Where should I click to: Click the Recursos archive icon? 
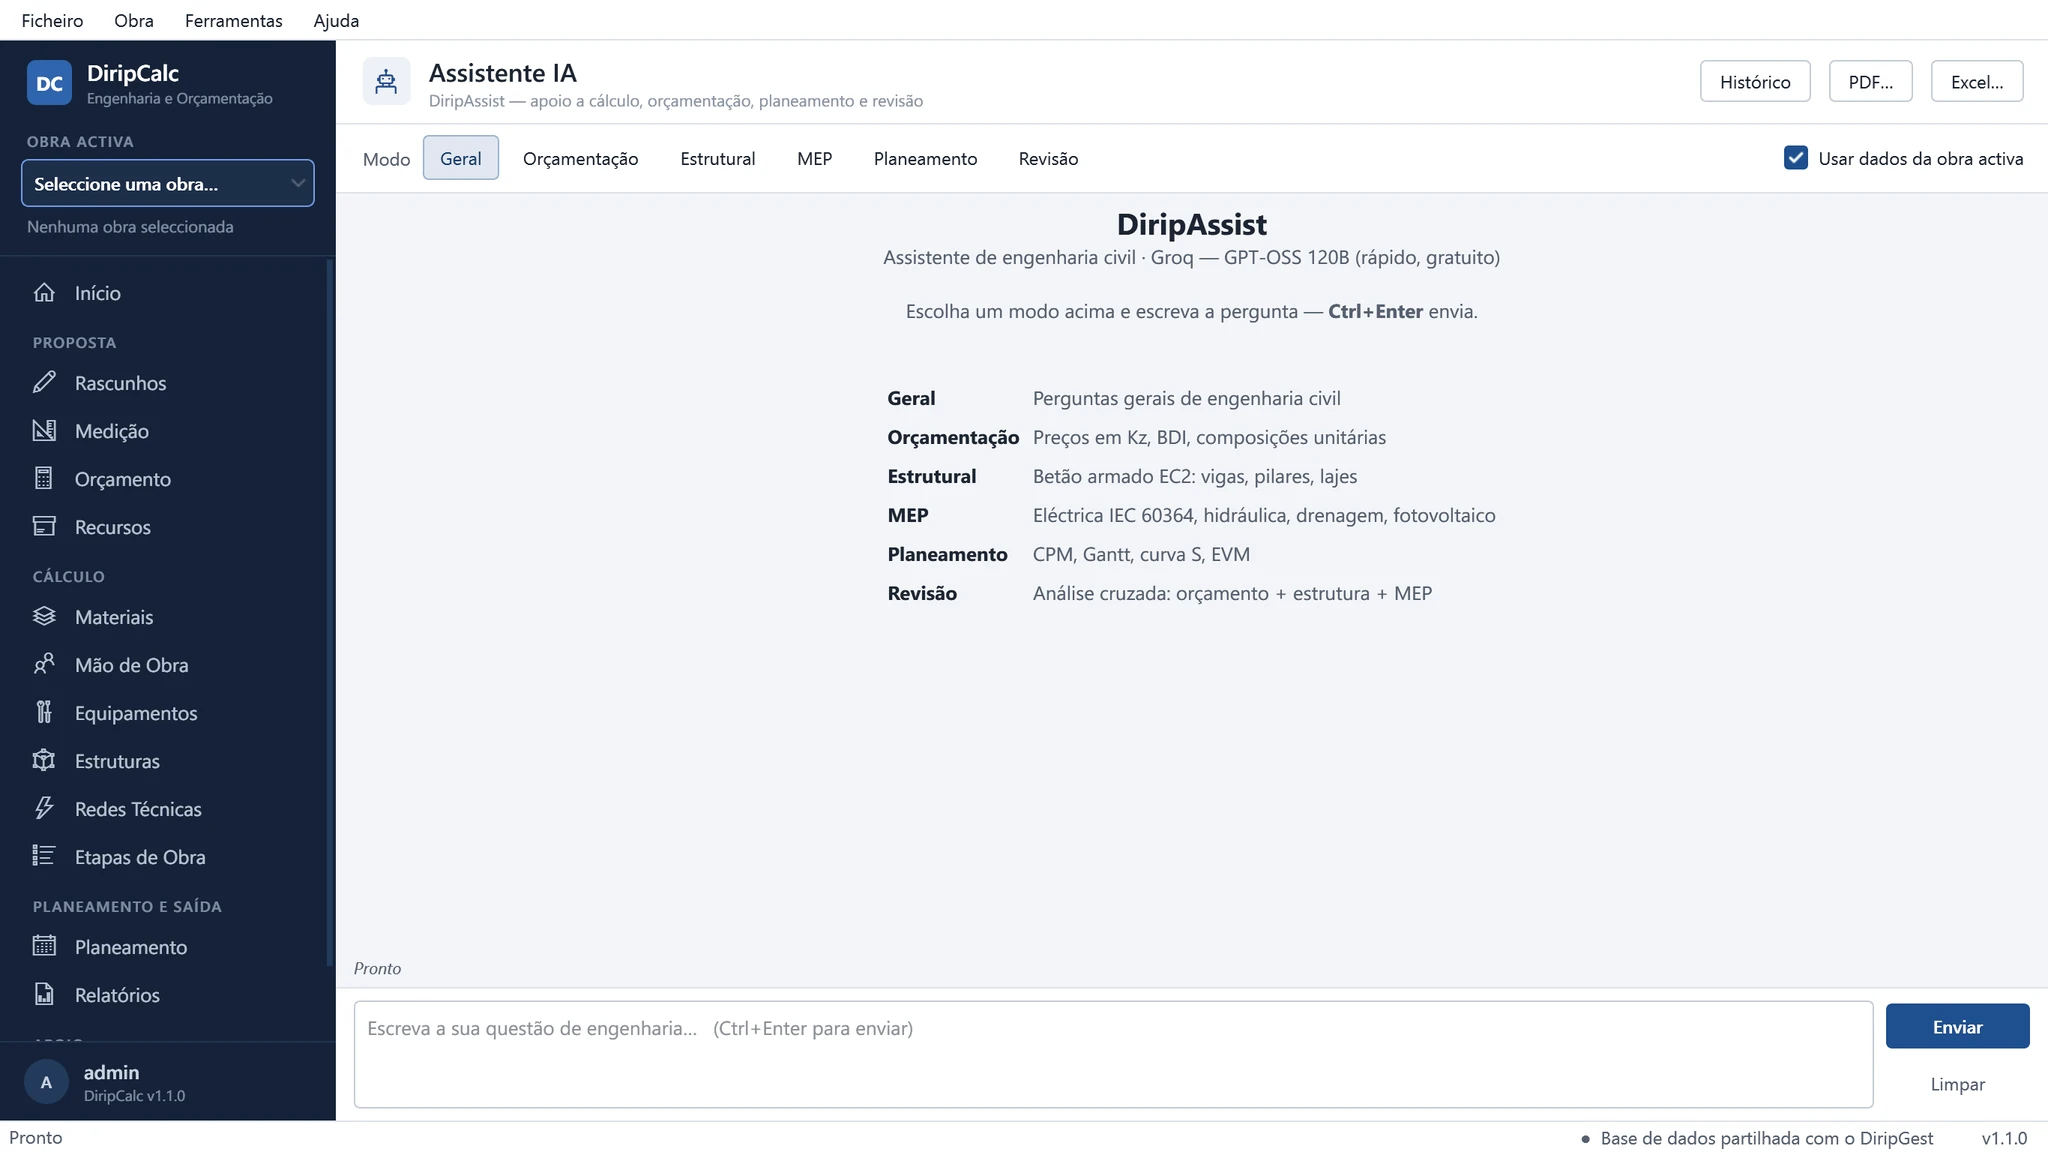pos(44,527)
